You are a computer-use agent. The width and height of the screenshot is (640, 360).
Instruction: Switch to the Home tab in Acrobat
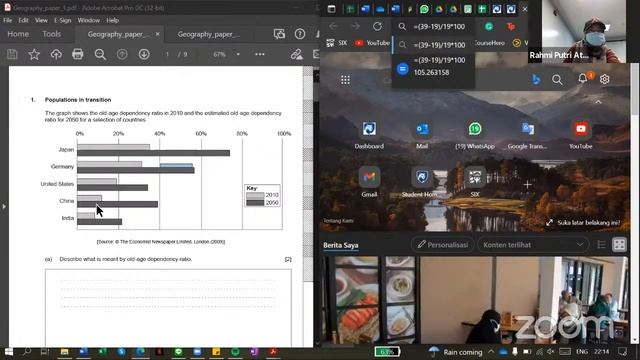pyautogui.click(x=18, y=34)
